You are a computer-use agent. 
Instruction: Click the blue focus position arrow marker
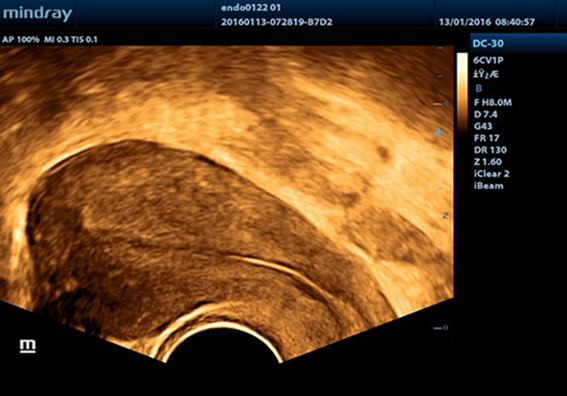click(438, 132)
